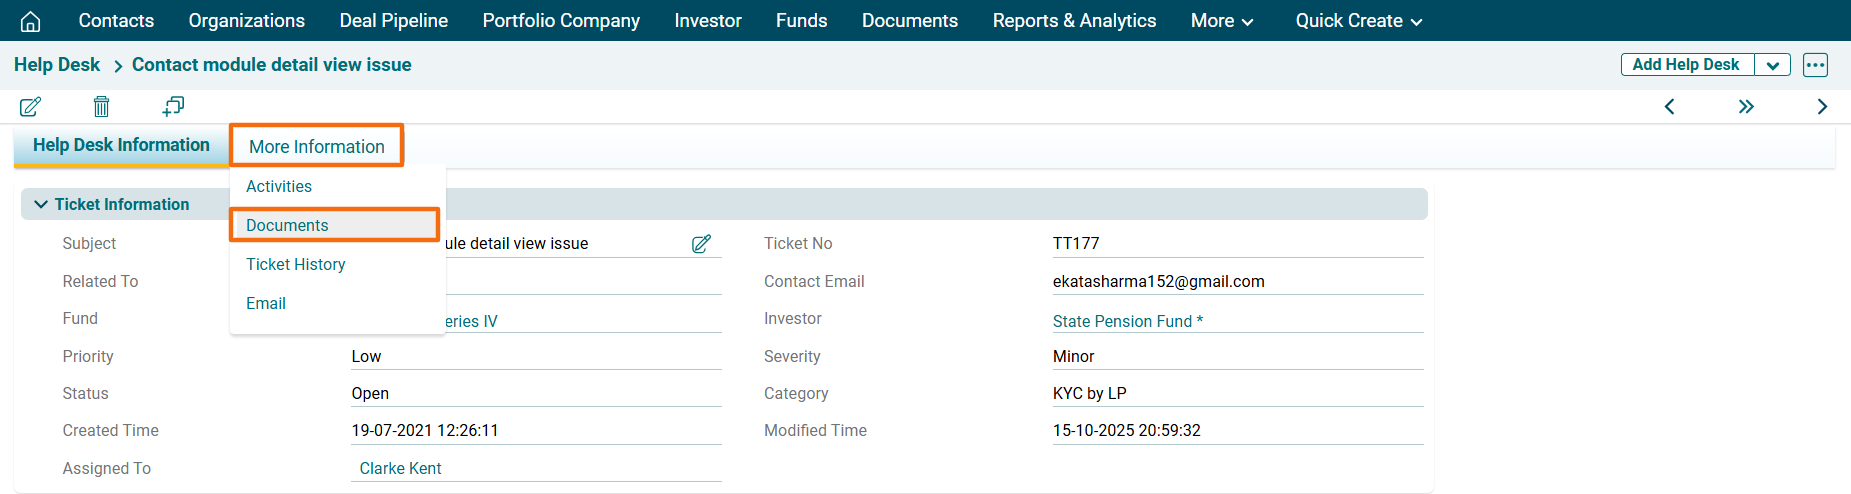Delete ticket using the trash icon
Screen dimensions: 1851x494
[101, 106]
